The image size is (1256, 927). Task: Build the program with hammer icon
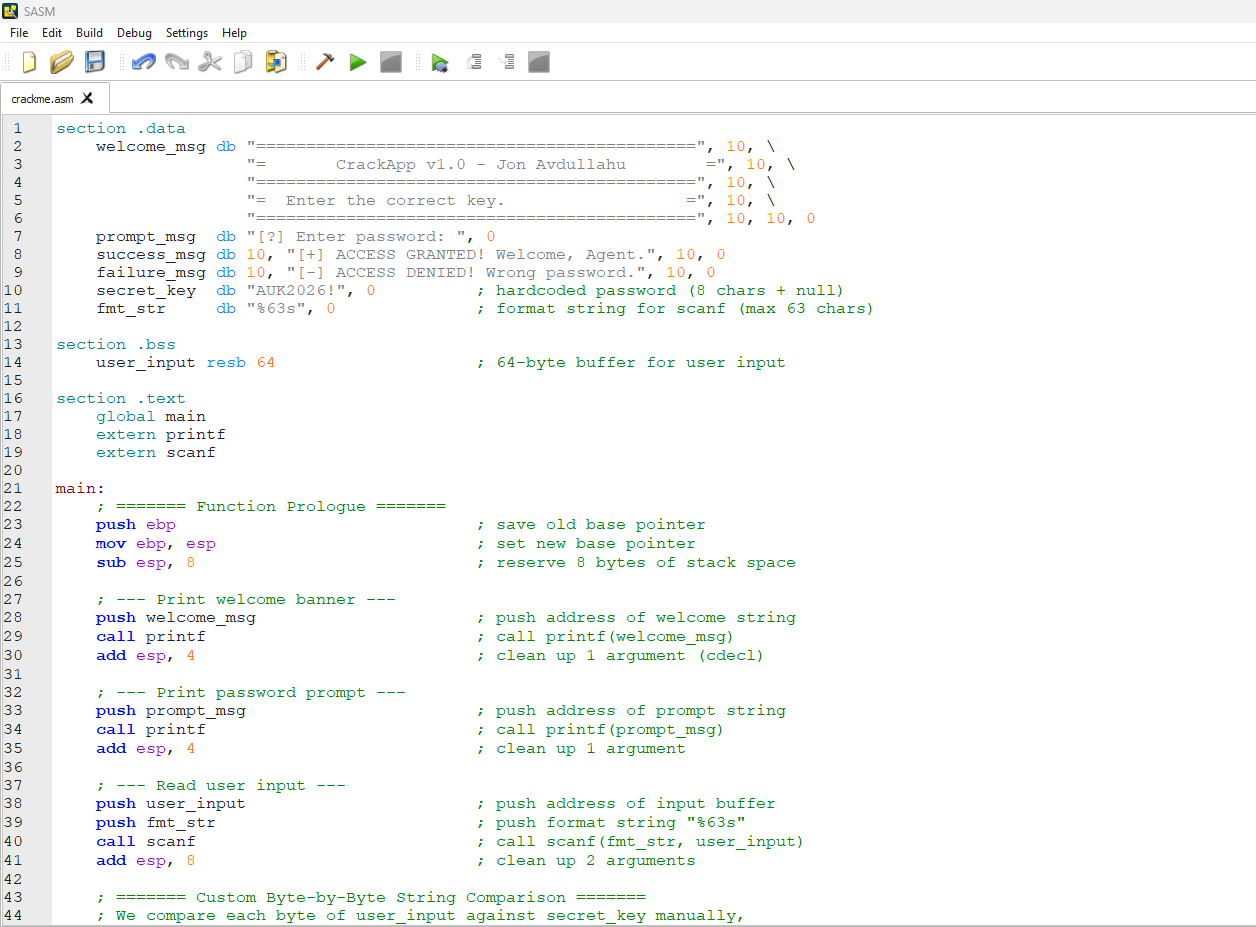325,62
